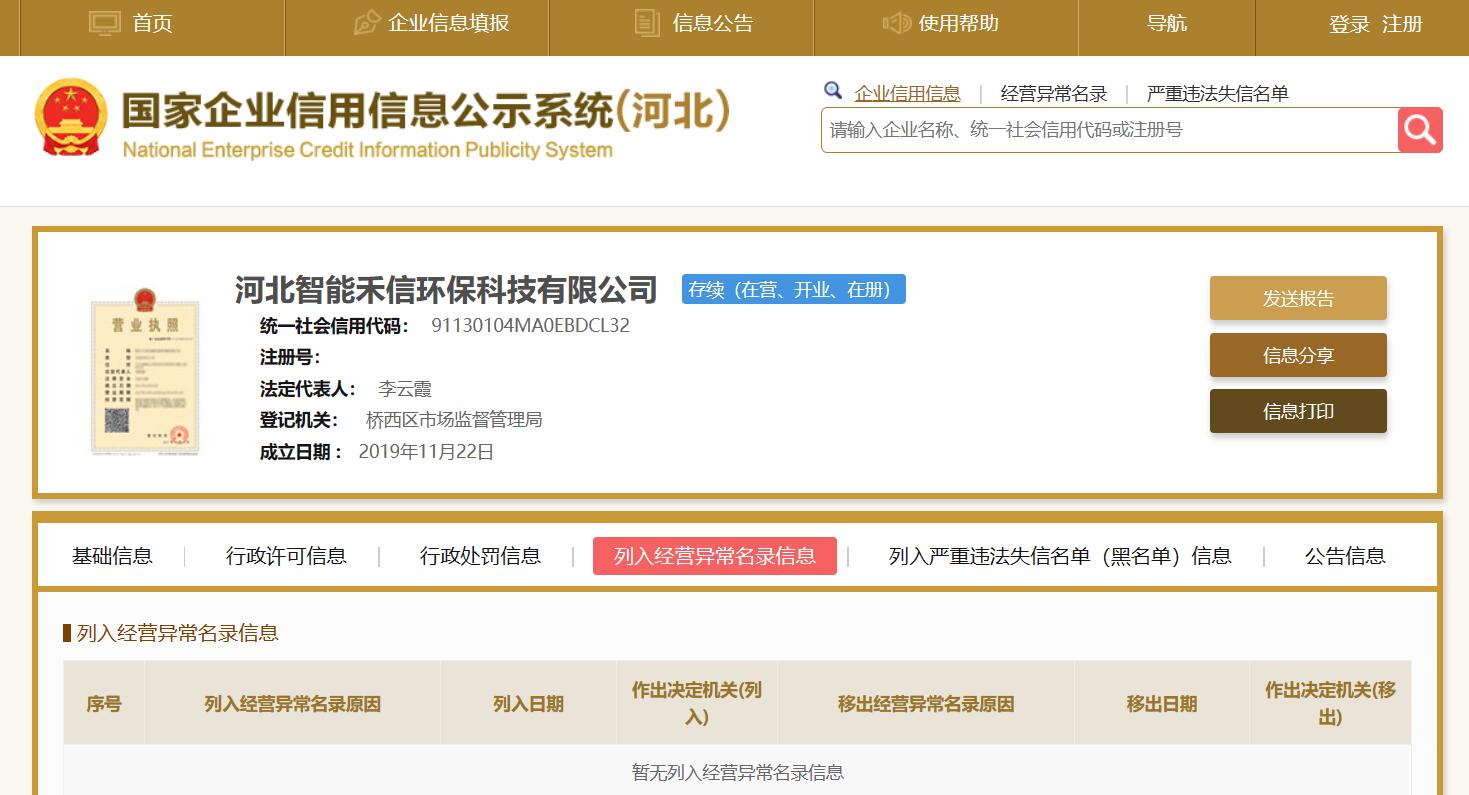Viewport: 1469px width, 795px height.
Task: Switch to the 行政处罚信息 tab
Action: pyautogui.click(x=480, y=556)
